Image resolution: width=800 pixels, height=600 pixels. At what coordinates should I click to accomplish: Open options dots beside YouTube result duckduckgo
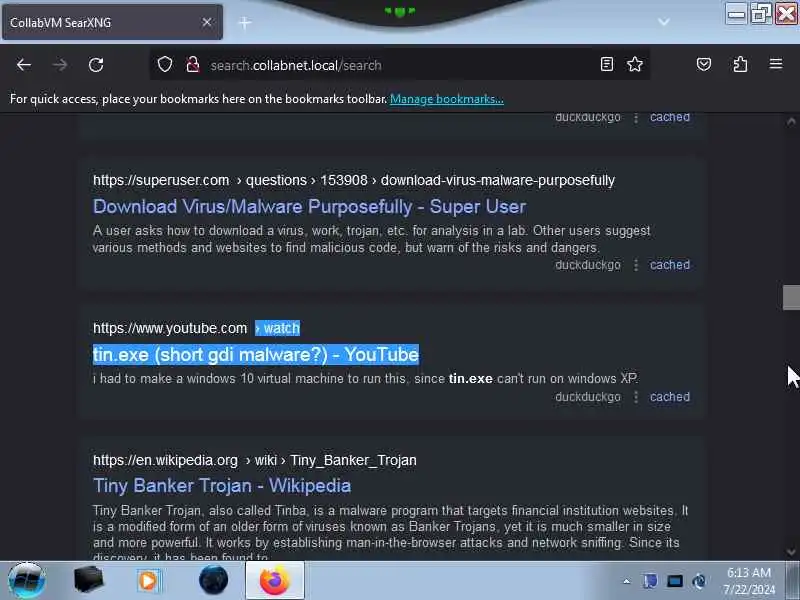tap(636, 397)
